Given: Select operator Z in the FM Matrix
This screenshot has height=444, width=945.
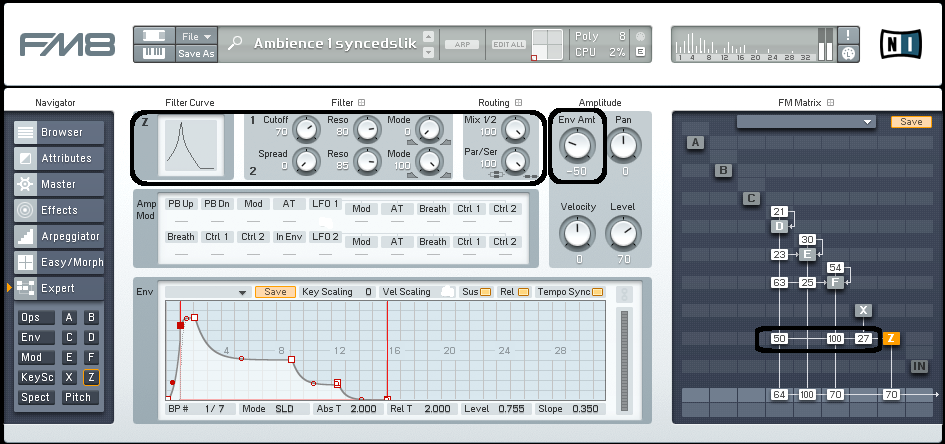Looking at the screenshot, I should point(892,339).
